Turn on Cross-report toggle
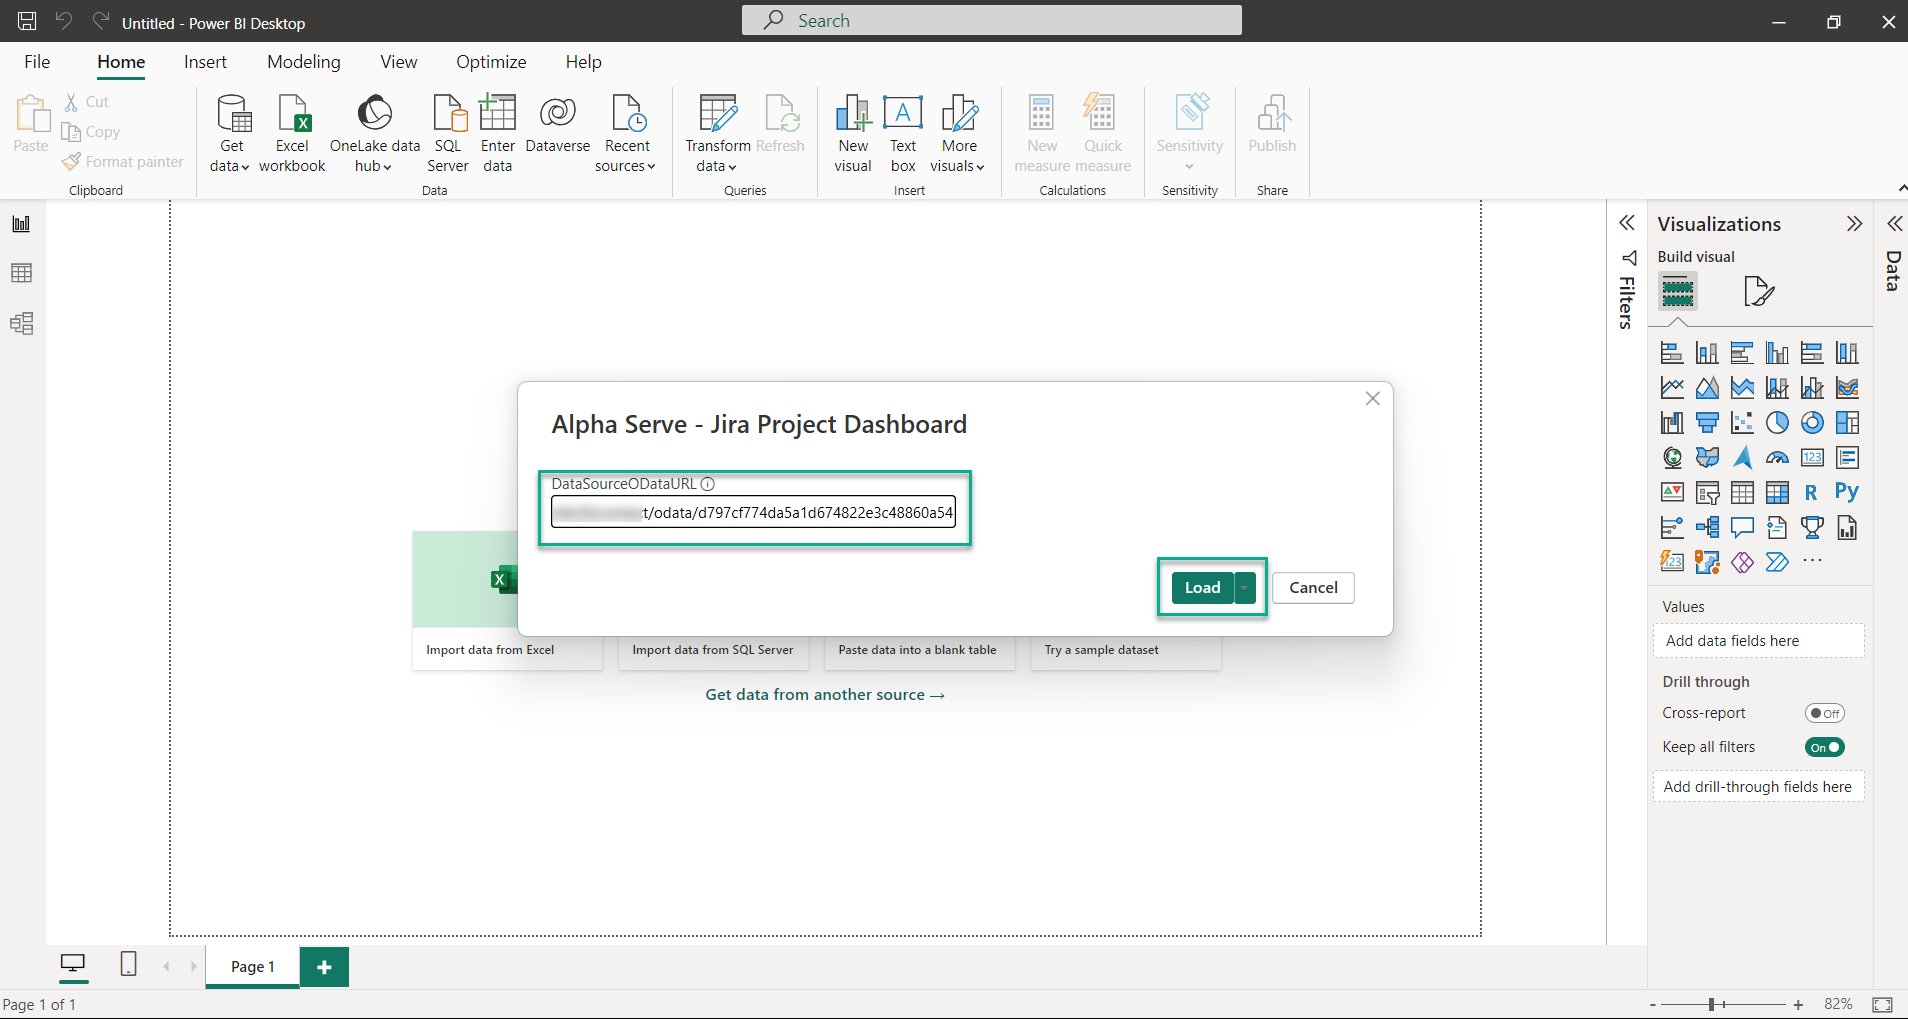 (x=1824, y=713)
